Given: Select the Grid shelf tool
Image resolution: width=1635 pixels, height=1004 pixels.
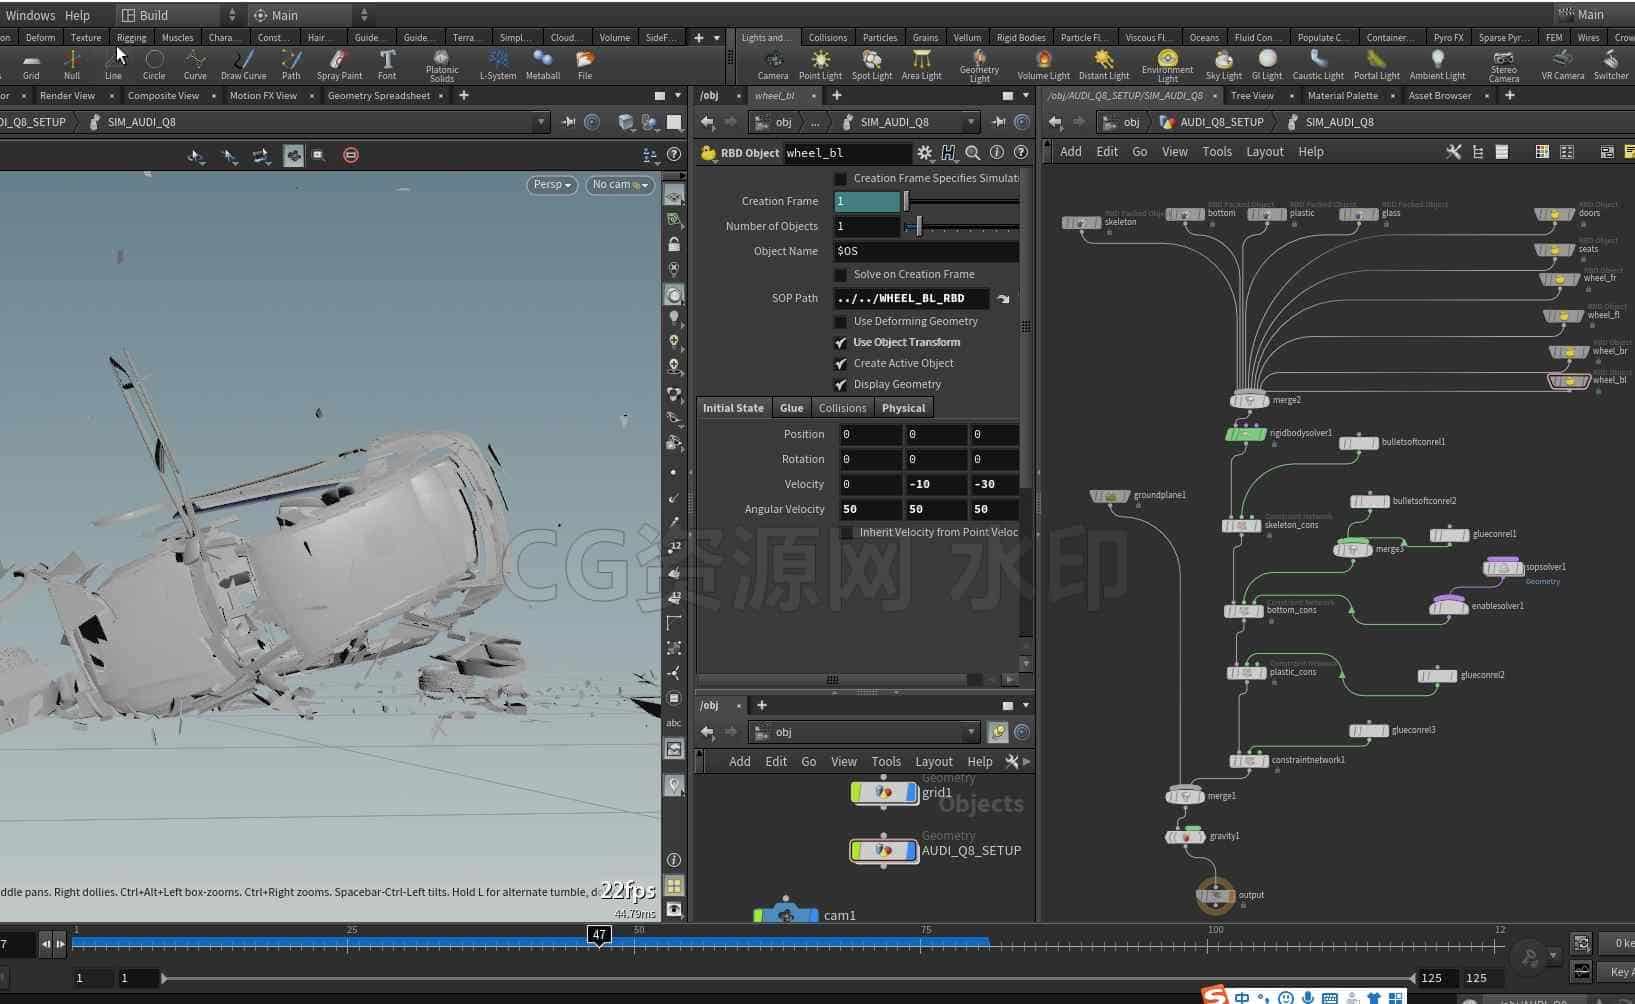Looking at the screenshot, I should [31, 65].
